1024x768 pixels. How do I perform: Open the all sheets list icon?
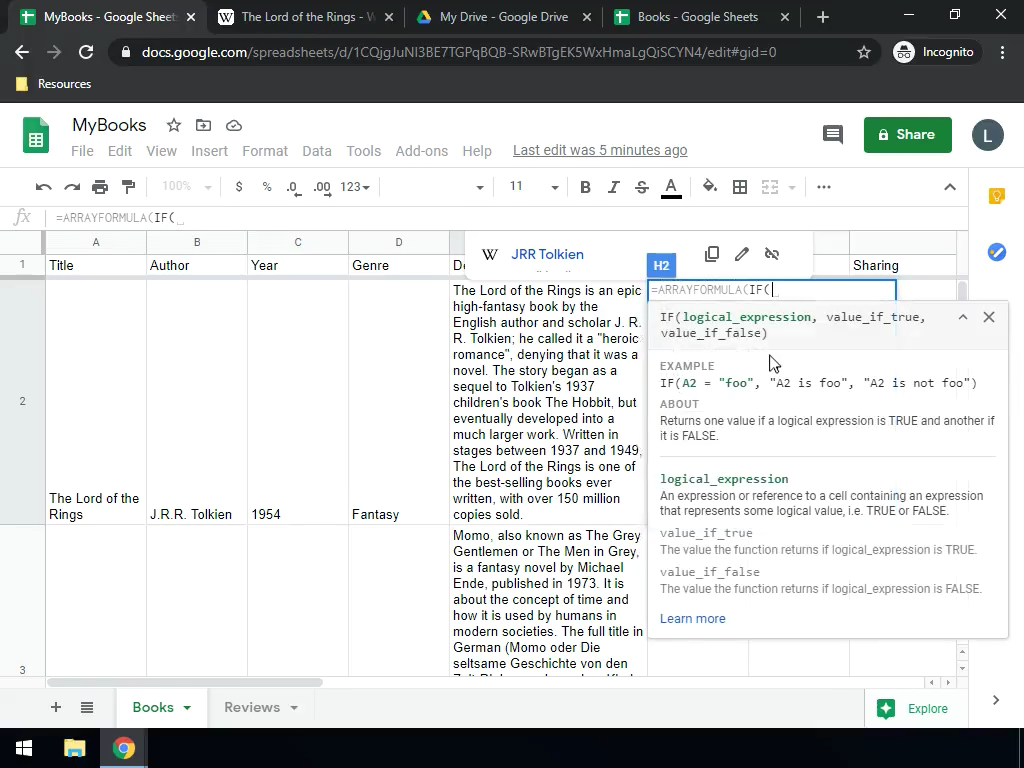click(x=87, y=707)
